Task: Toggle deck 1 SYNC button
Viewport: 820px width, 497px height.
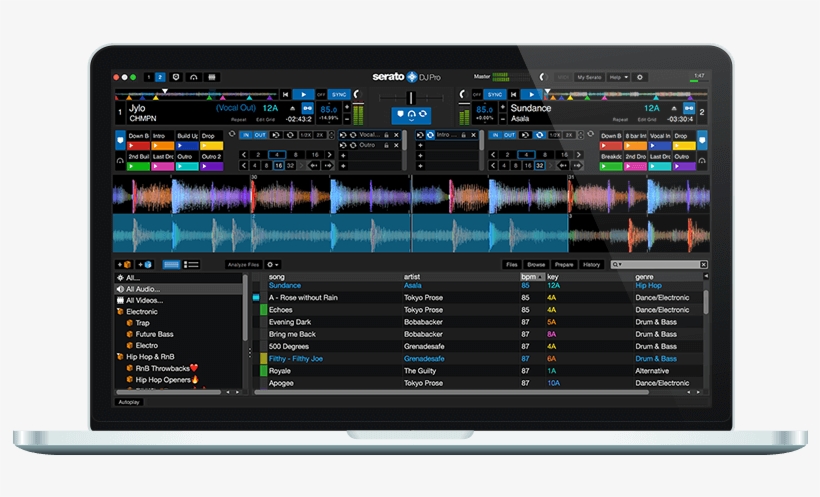Action: coord(339,95)
